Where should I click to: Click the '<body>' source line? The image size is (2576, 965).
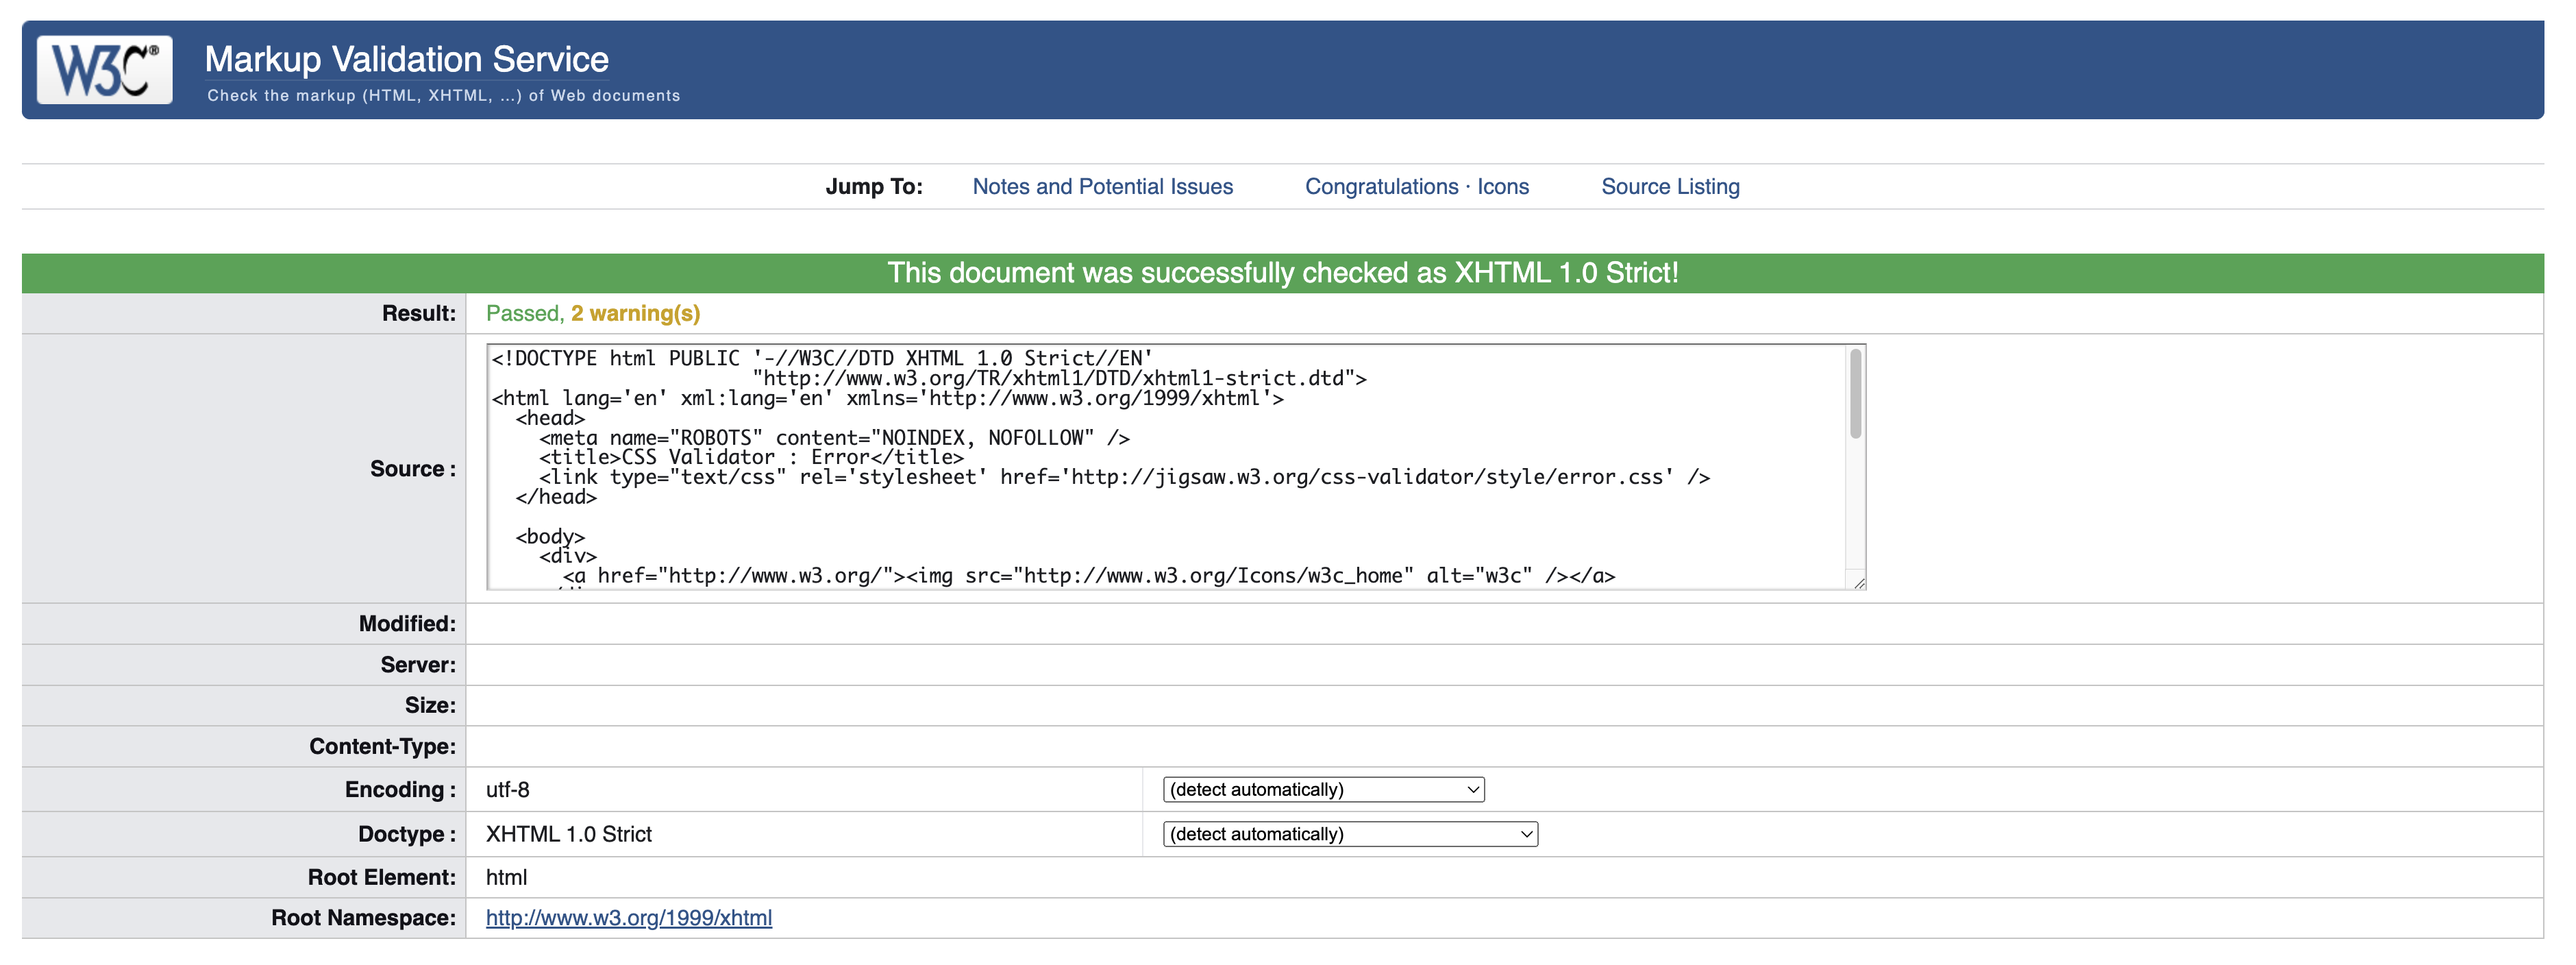coord(550,536)
